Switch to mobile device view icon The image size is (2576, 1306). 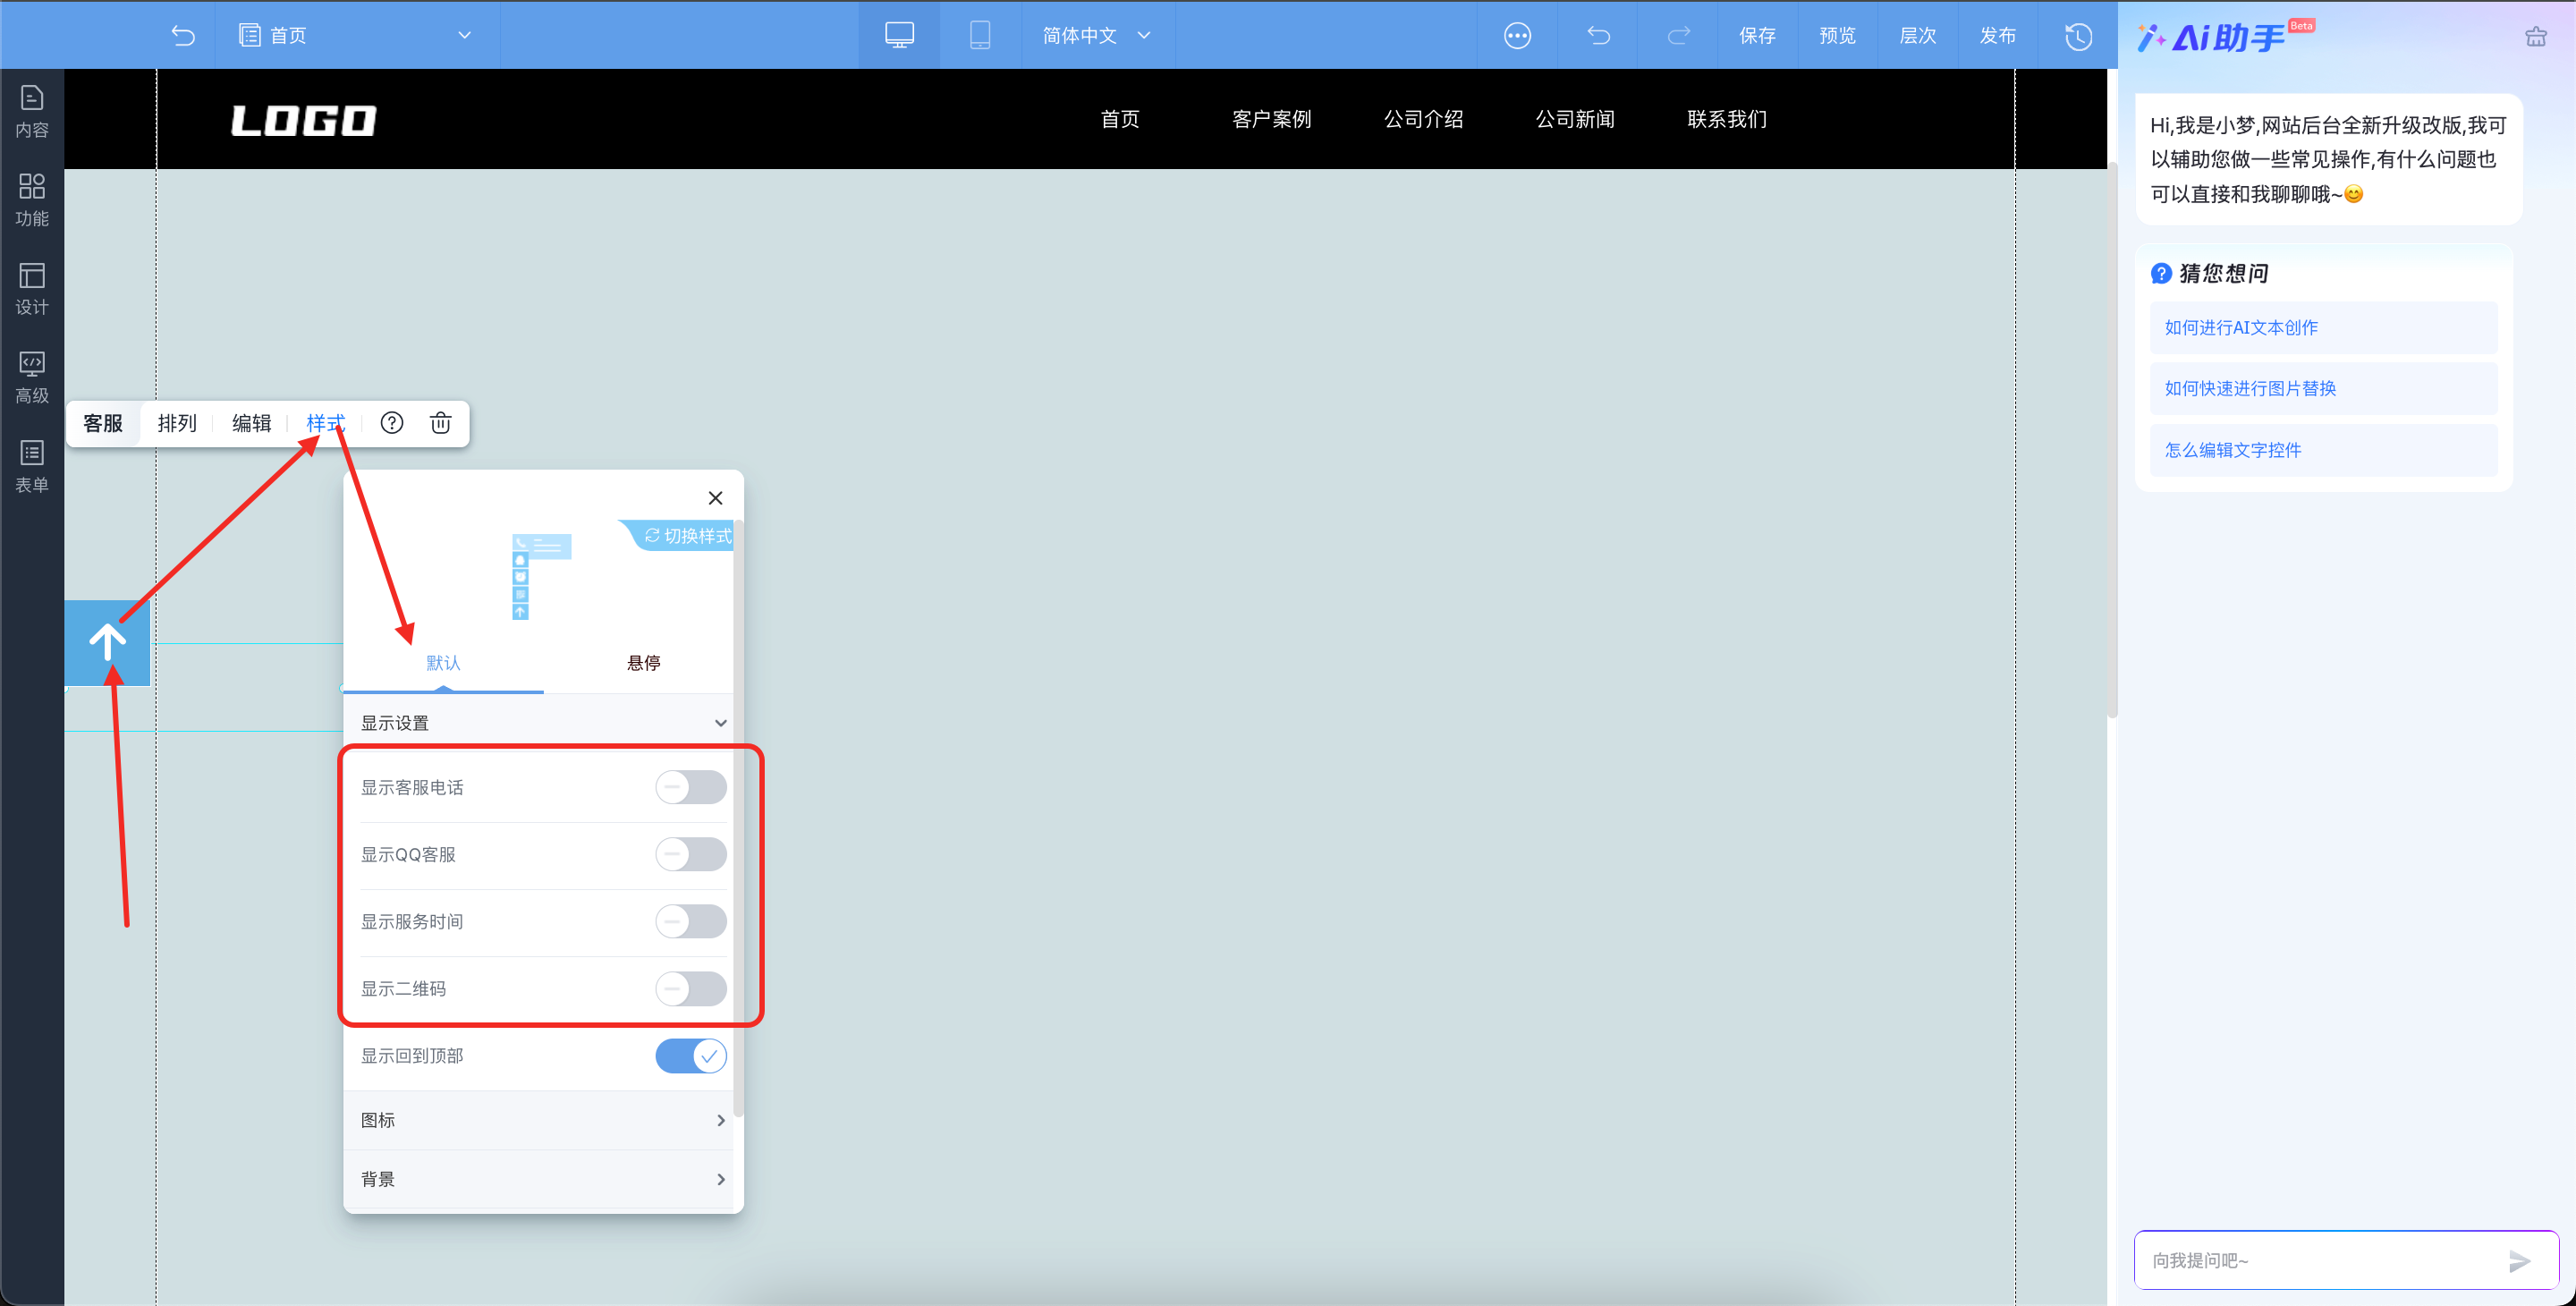[980, 35]
